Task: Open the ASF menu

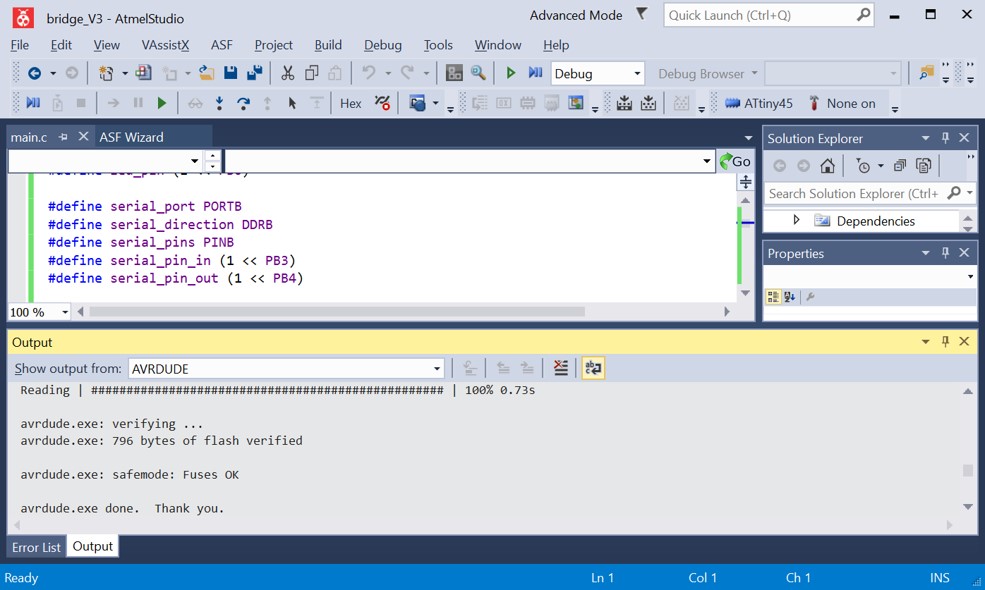Action: click(x=221, y=45)
